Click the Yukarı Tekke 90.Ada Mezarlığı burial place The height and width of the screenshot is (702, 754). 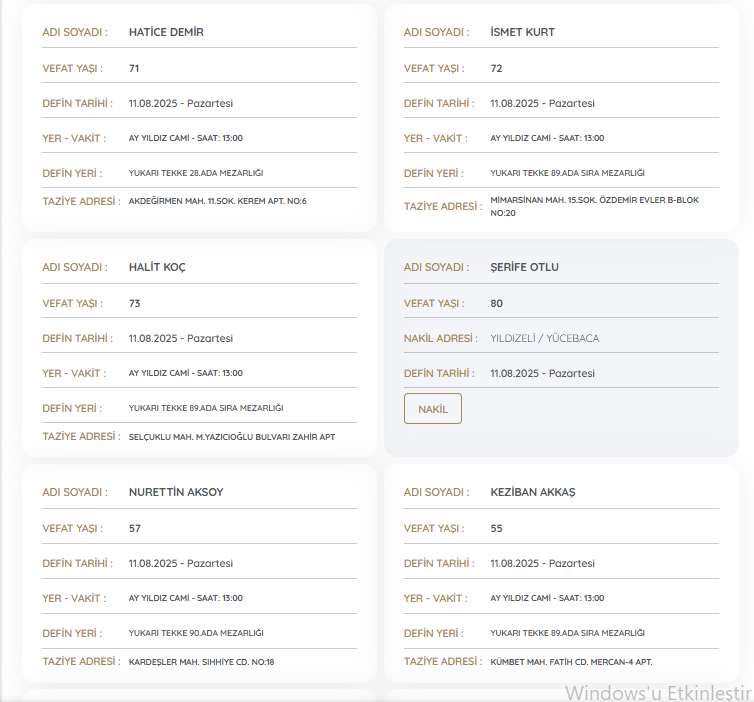click(x=196, y=633)
